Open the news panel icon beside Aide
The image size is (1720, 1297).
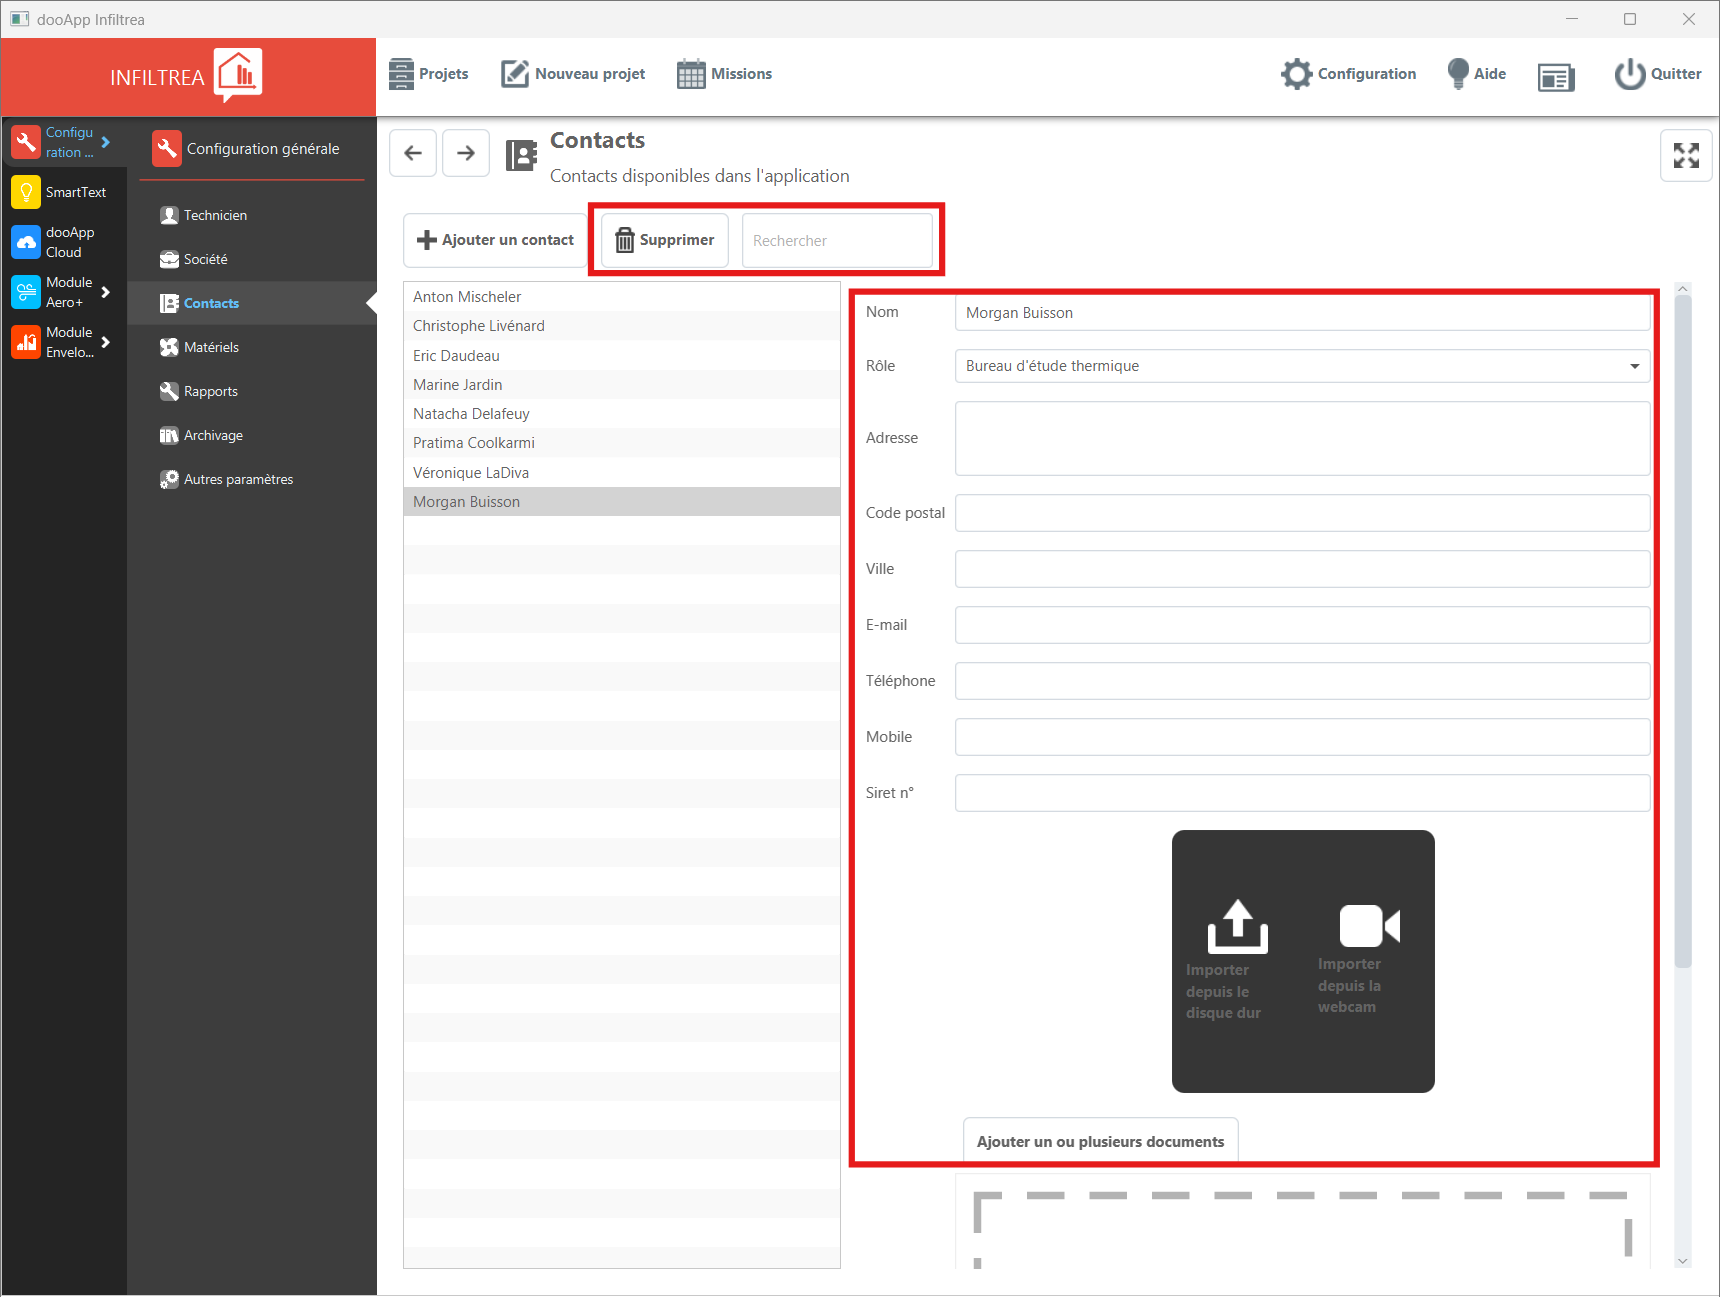tap(1556, 77)
